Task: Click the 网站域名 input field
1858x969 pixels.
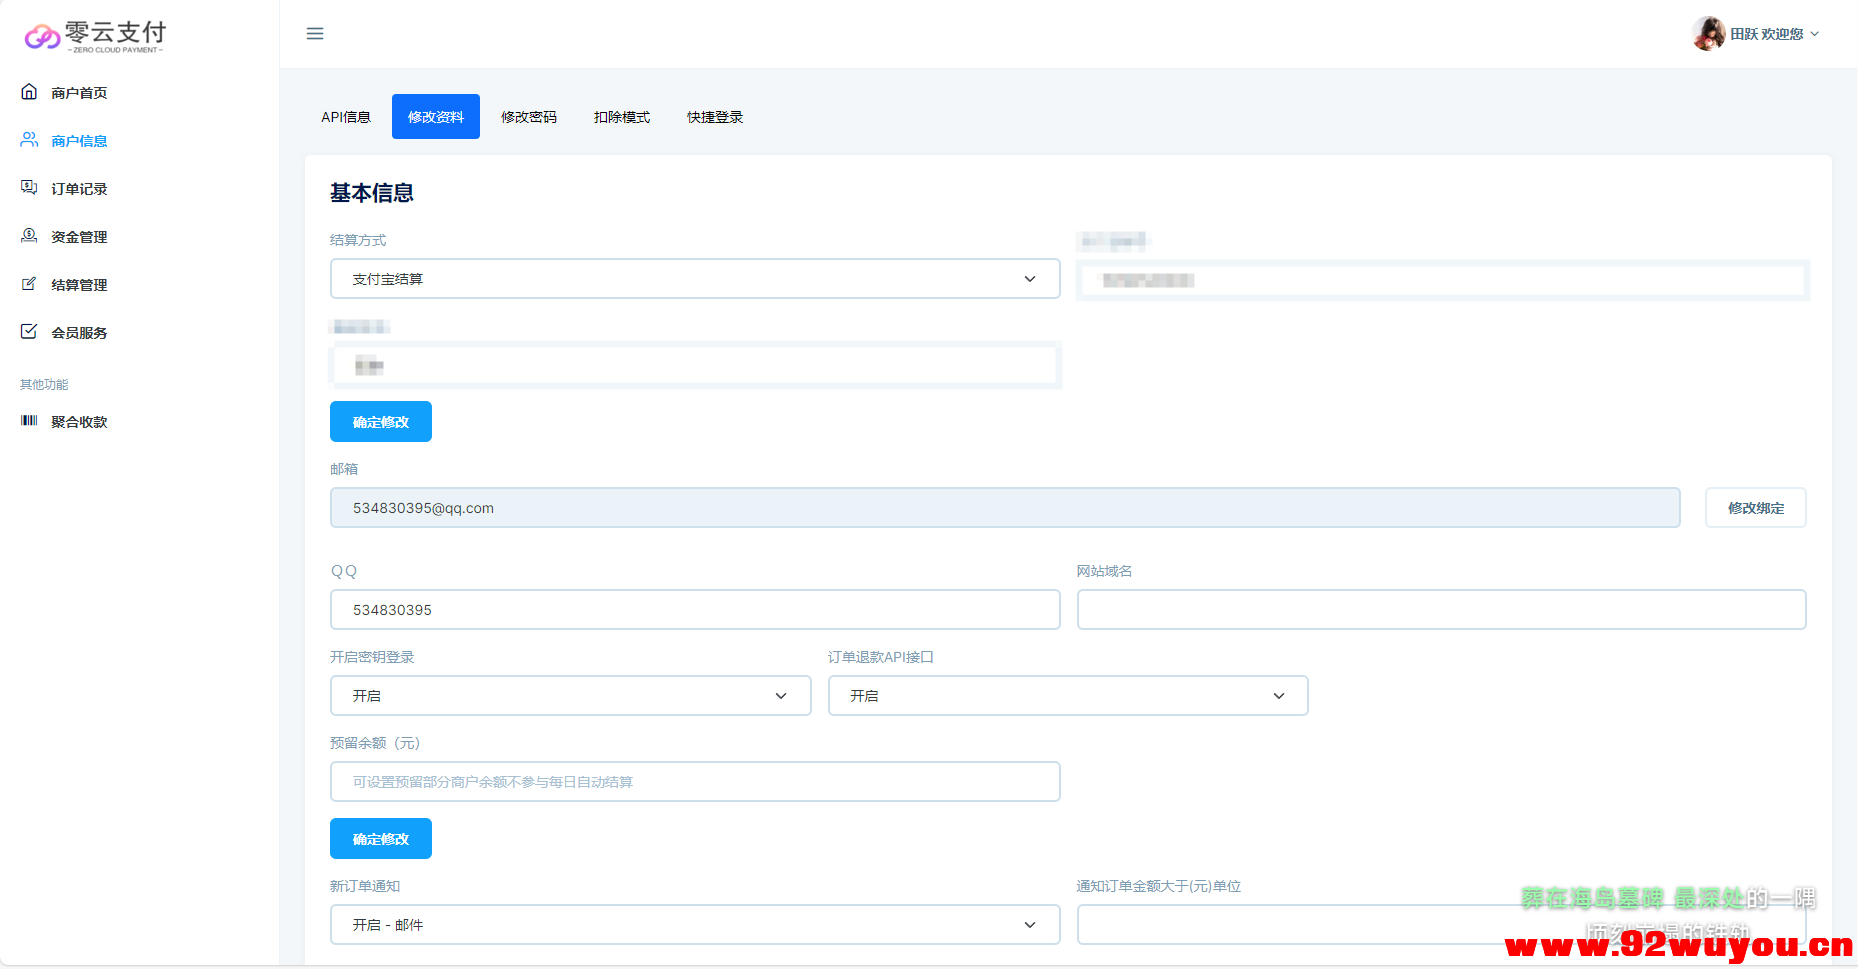Action: [1440, 610]
